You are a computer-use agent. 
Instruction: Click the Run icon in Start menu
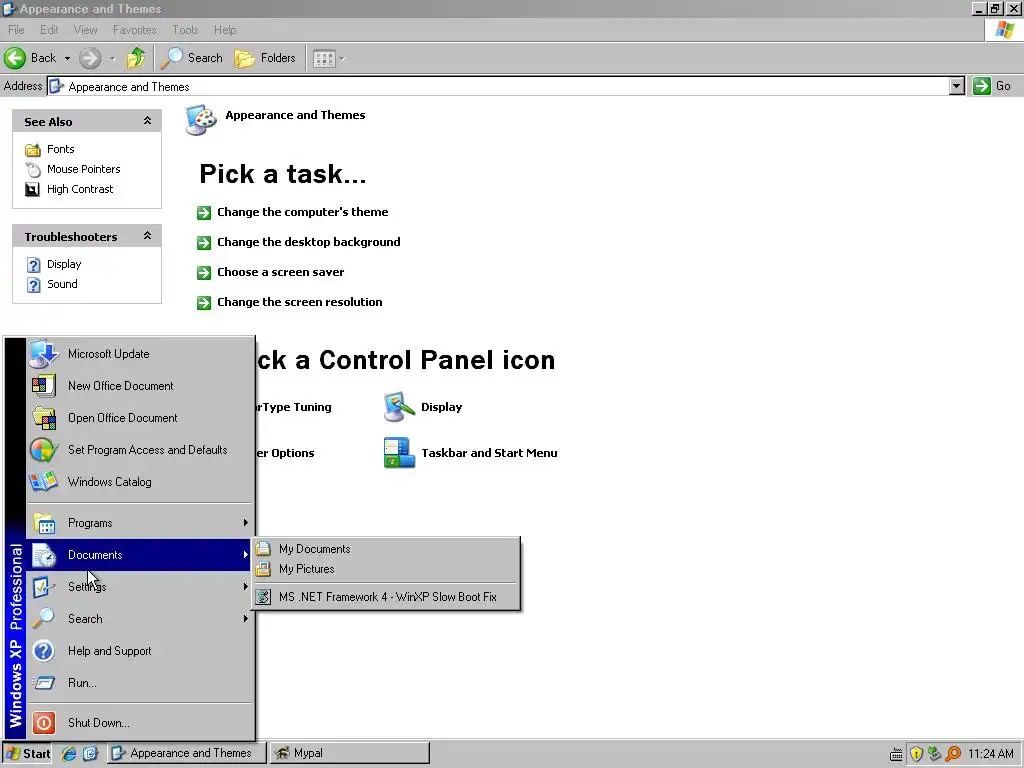pos(44,683)
